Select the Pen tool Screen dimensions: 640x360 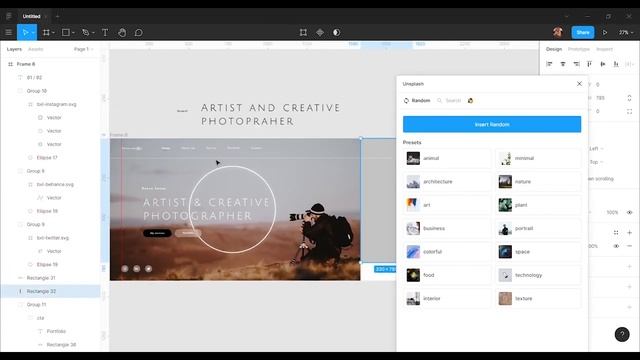[85, 32]
